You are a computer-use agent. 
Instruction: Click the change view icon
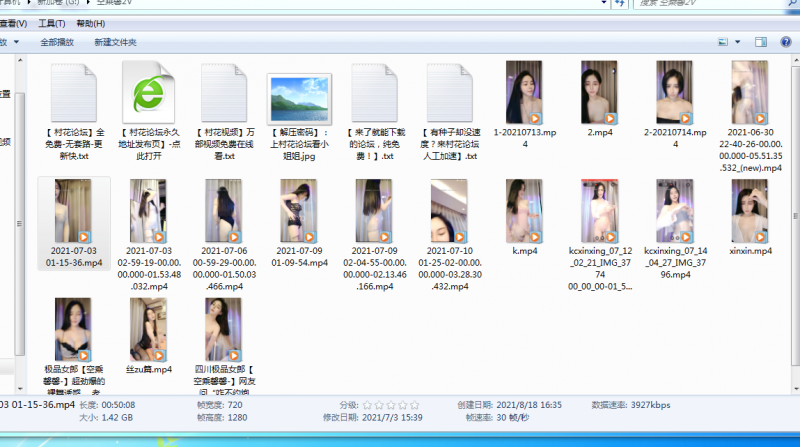[723, 42]
